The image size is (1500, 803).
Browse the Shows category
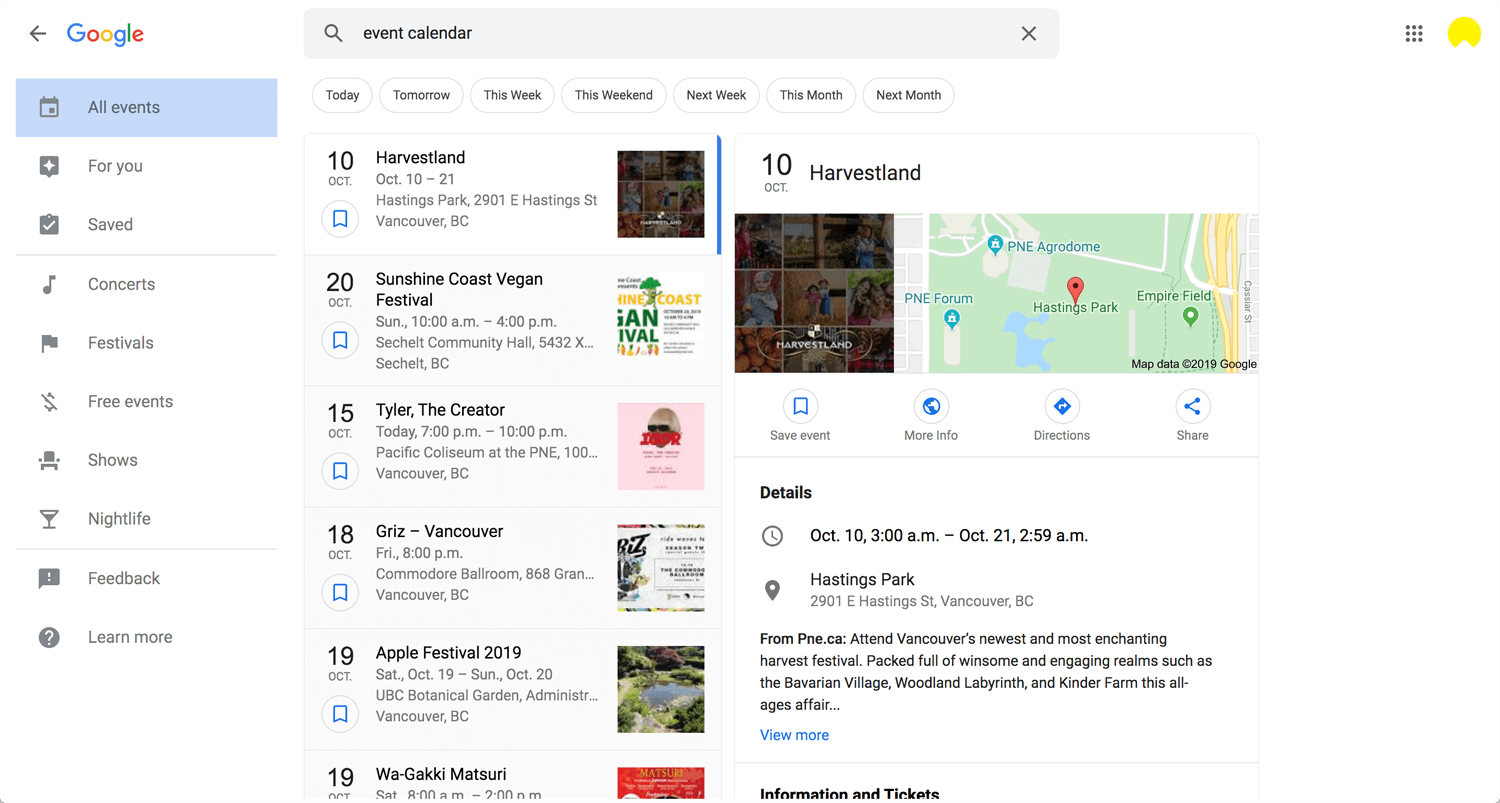tap(146, 460)
